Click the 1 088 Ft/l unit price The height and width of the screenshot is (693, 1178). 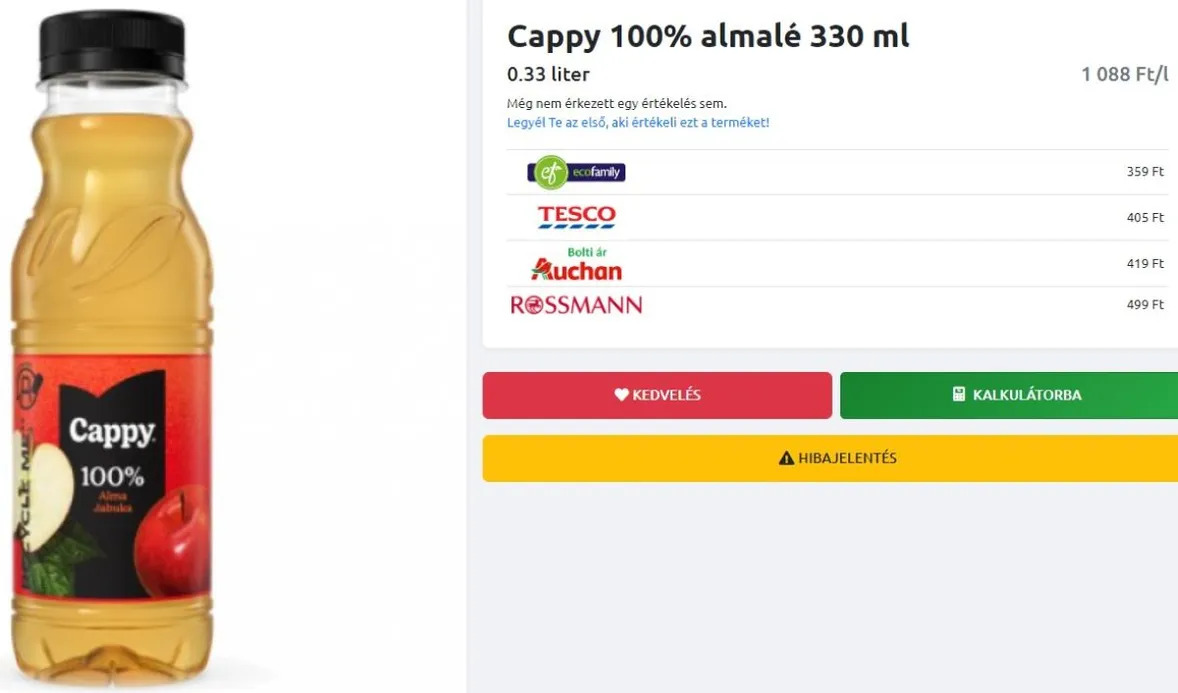point(1124,75)
